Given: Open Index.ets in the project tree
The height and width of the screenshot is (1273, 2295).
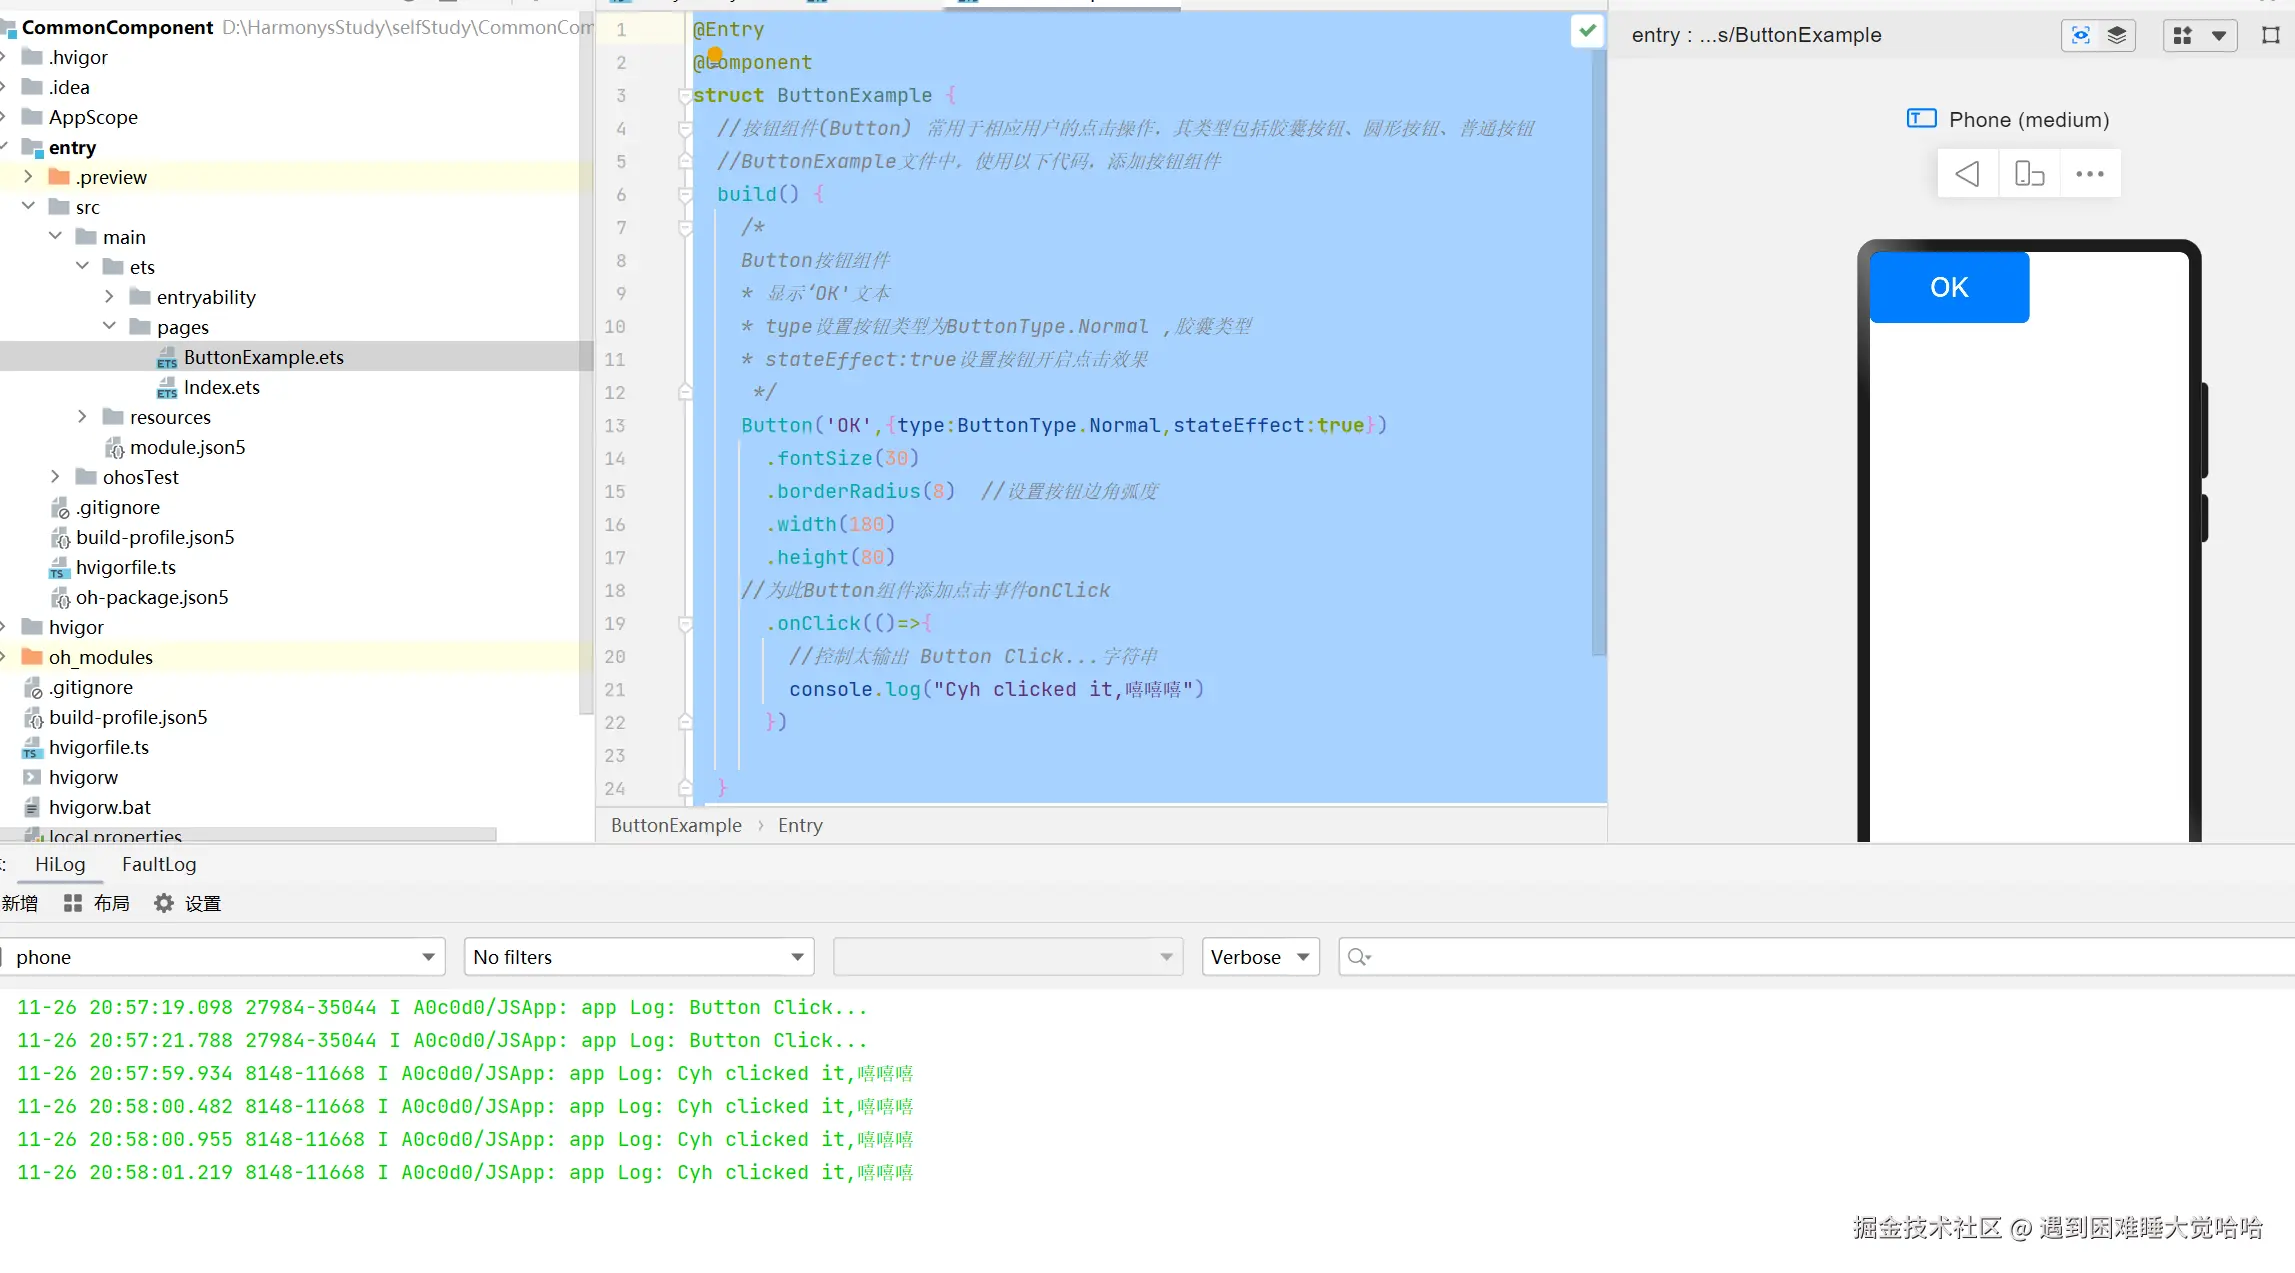Looking at the screenshot, I should point(221,387).
